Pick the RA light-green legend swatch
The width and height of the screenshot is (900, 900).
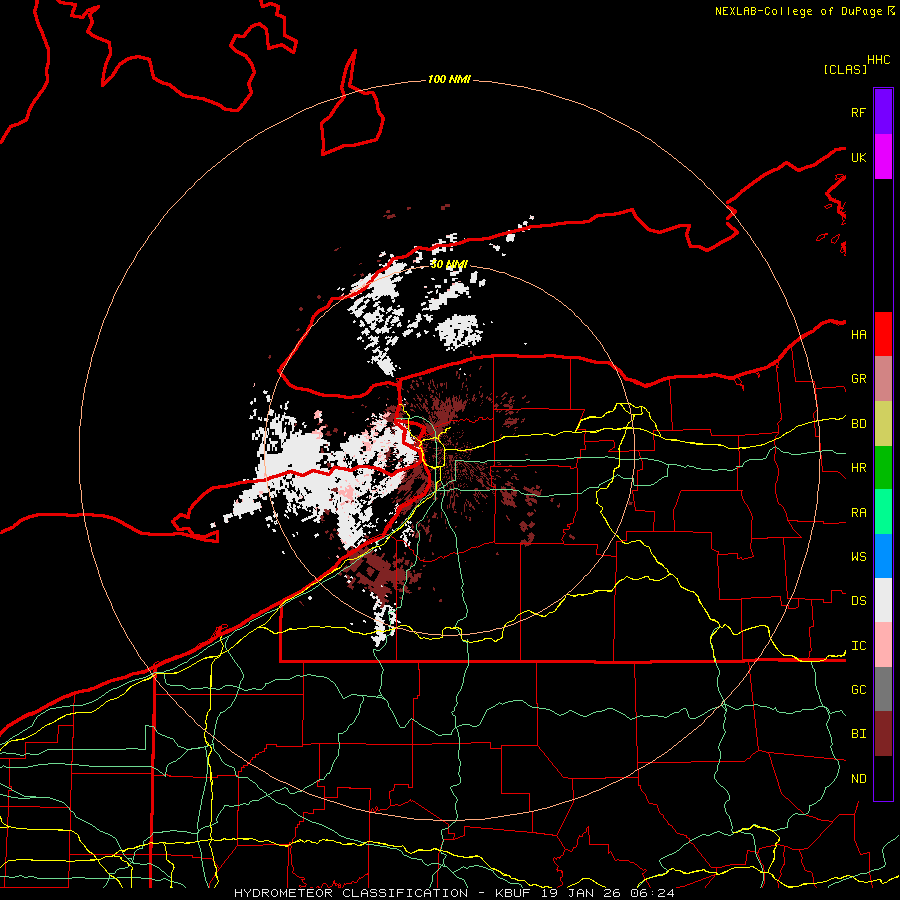(883, 512)
